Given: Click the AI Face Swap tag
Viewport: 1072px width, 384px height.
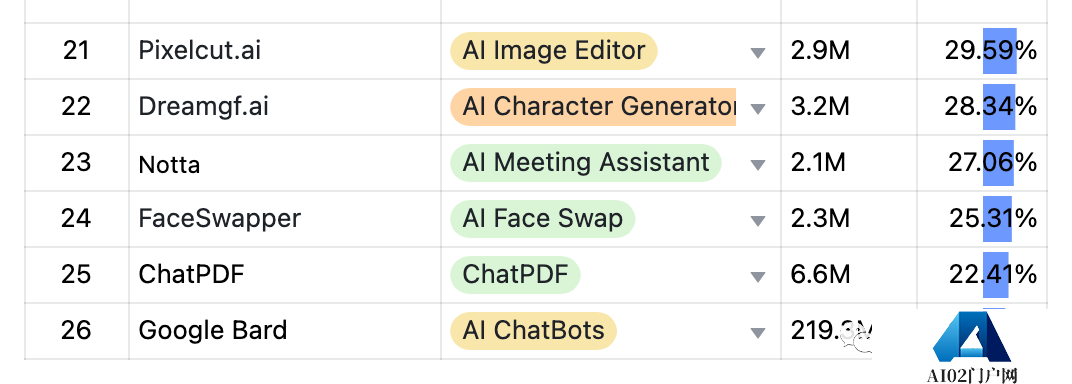Looking at the screenshot, I should tap(542, 219).
